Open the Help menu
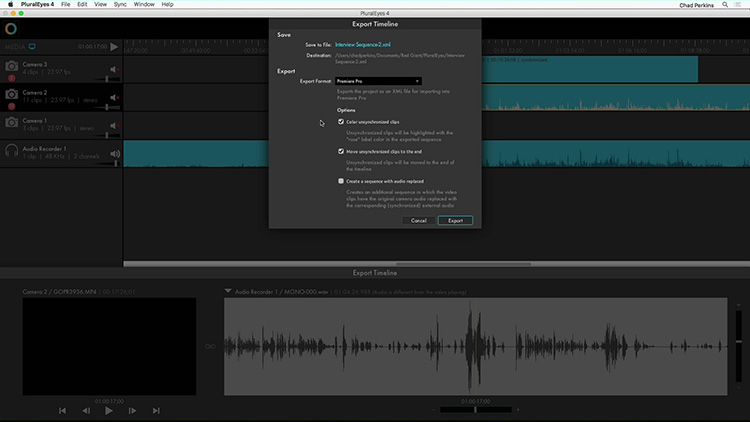This screenshot has width=750, height=422. tap(167, 4)
